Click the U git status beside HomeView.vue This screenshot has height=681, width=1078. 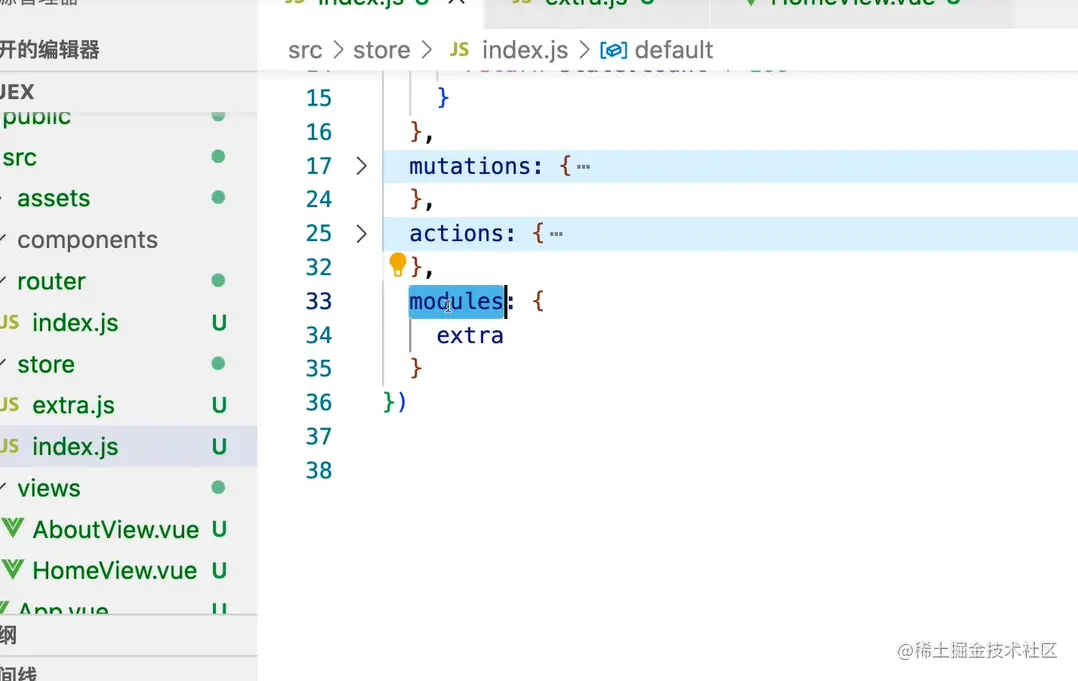tap(219, 570)
